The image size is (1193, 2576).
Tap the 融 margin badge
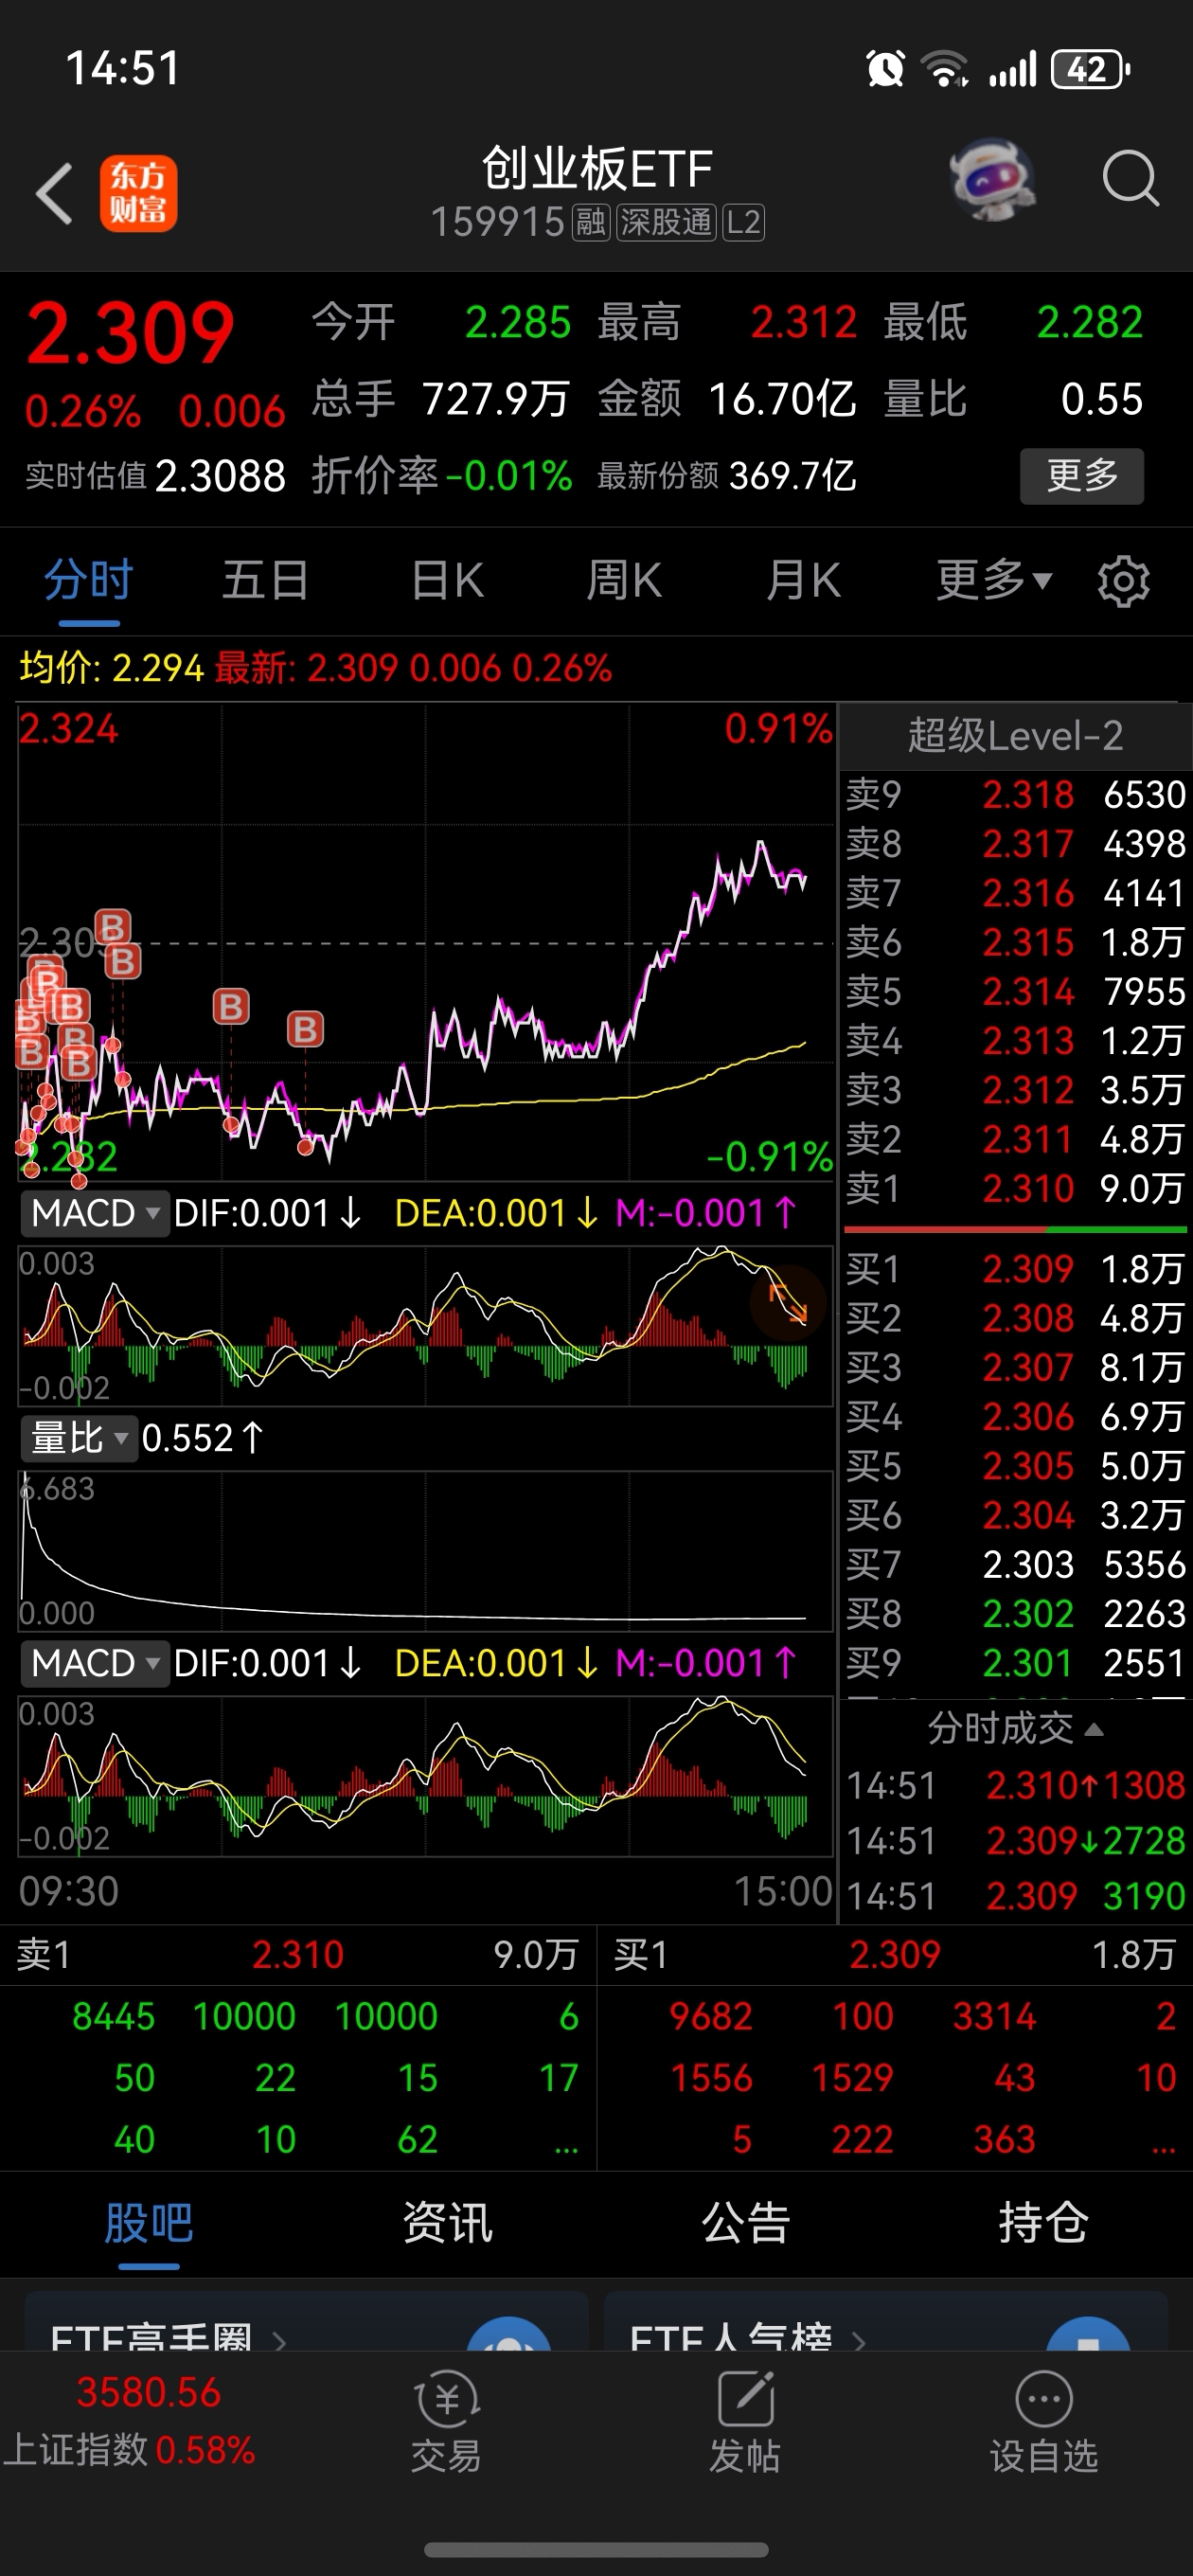[590, 222]
